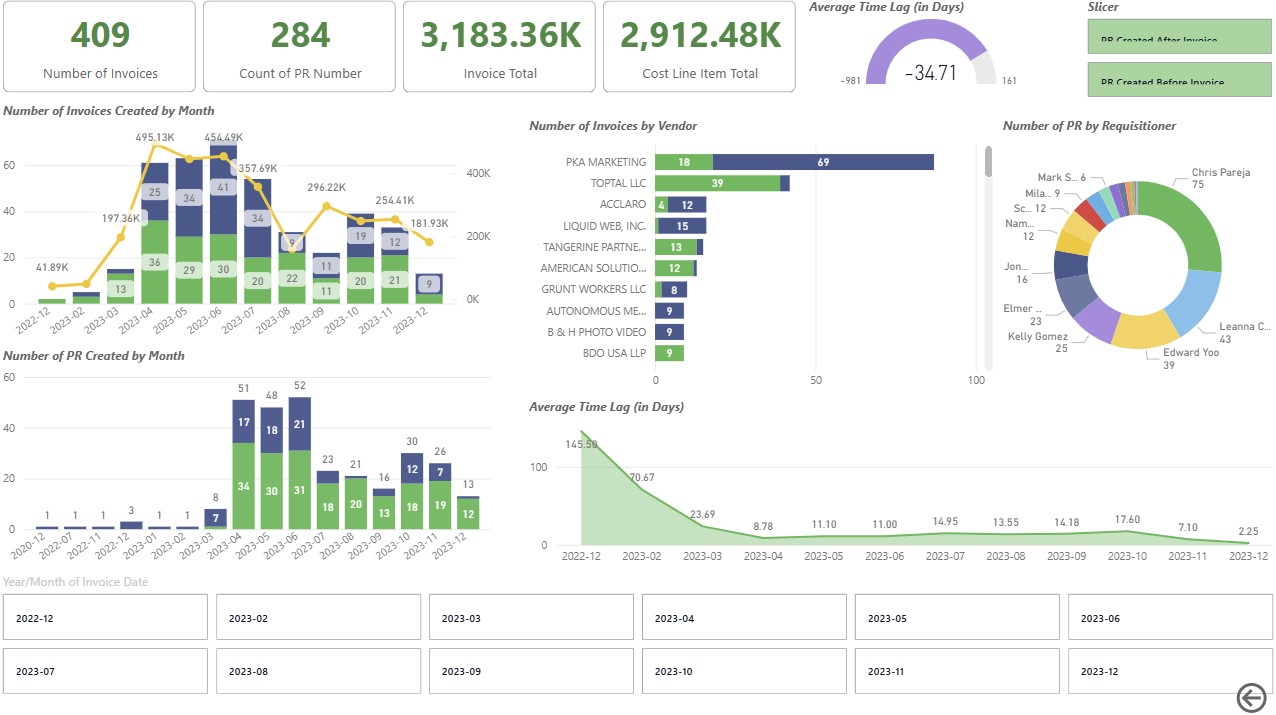The height and width of the screenshot is (715, 1276).
Task: Open the Count of PR Number card
Action: 300,47
